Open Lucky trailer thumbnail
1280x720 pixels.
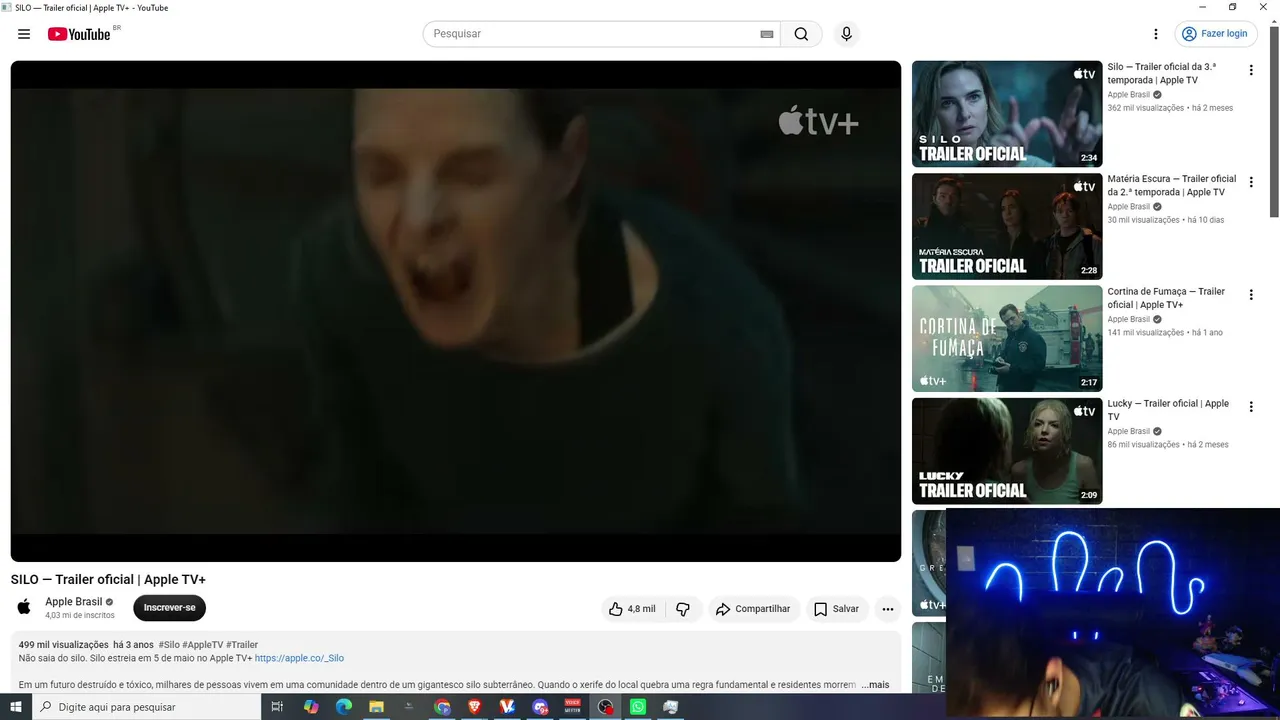click(x=1007, y=451)
